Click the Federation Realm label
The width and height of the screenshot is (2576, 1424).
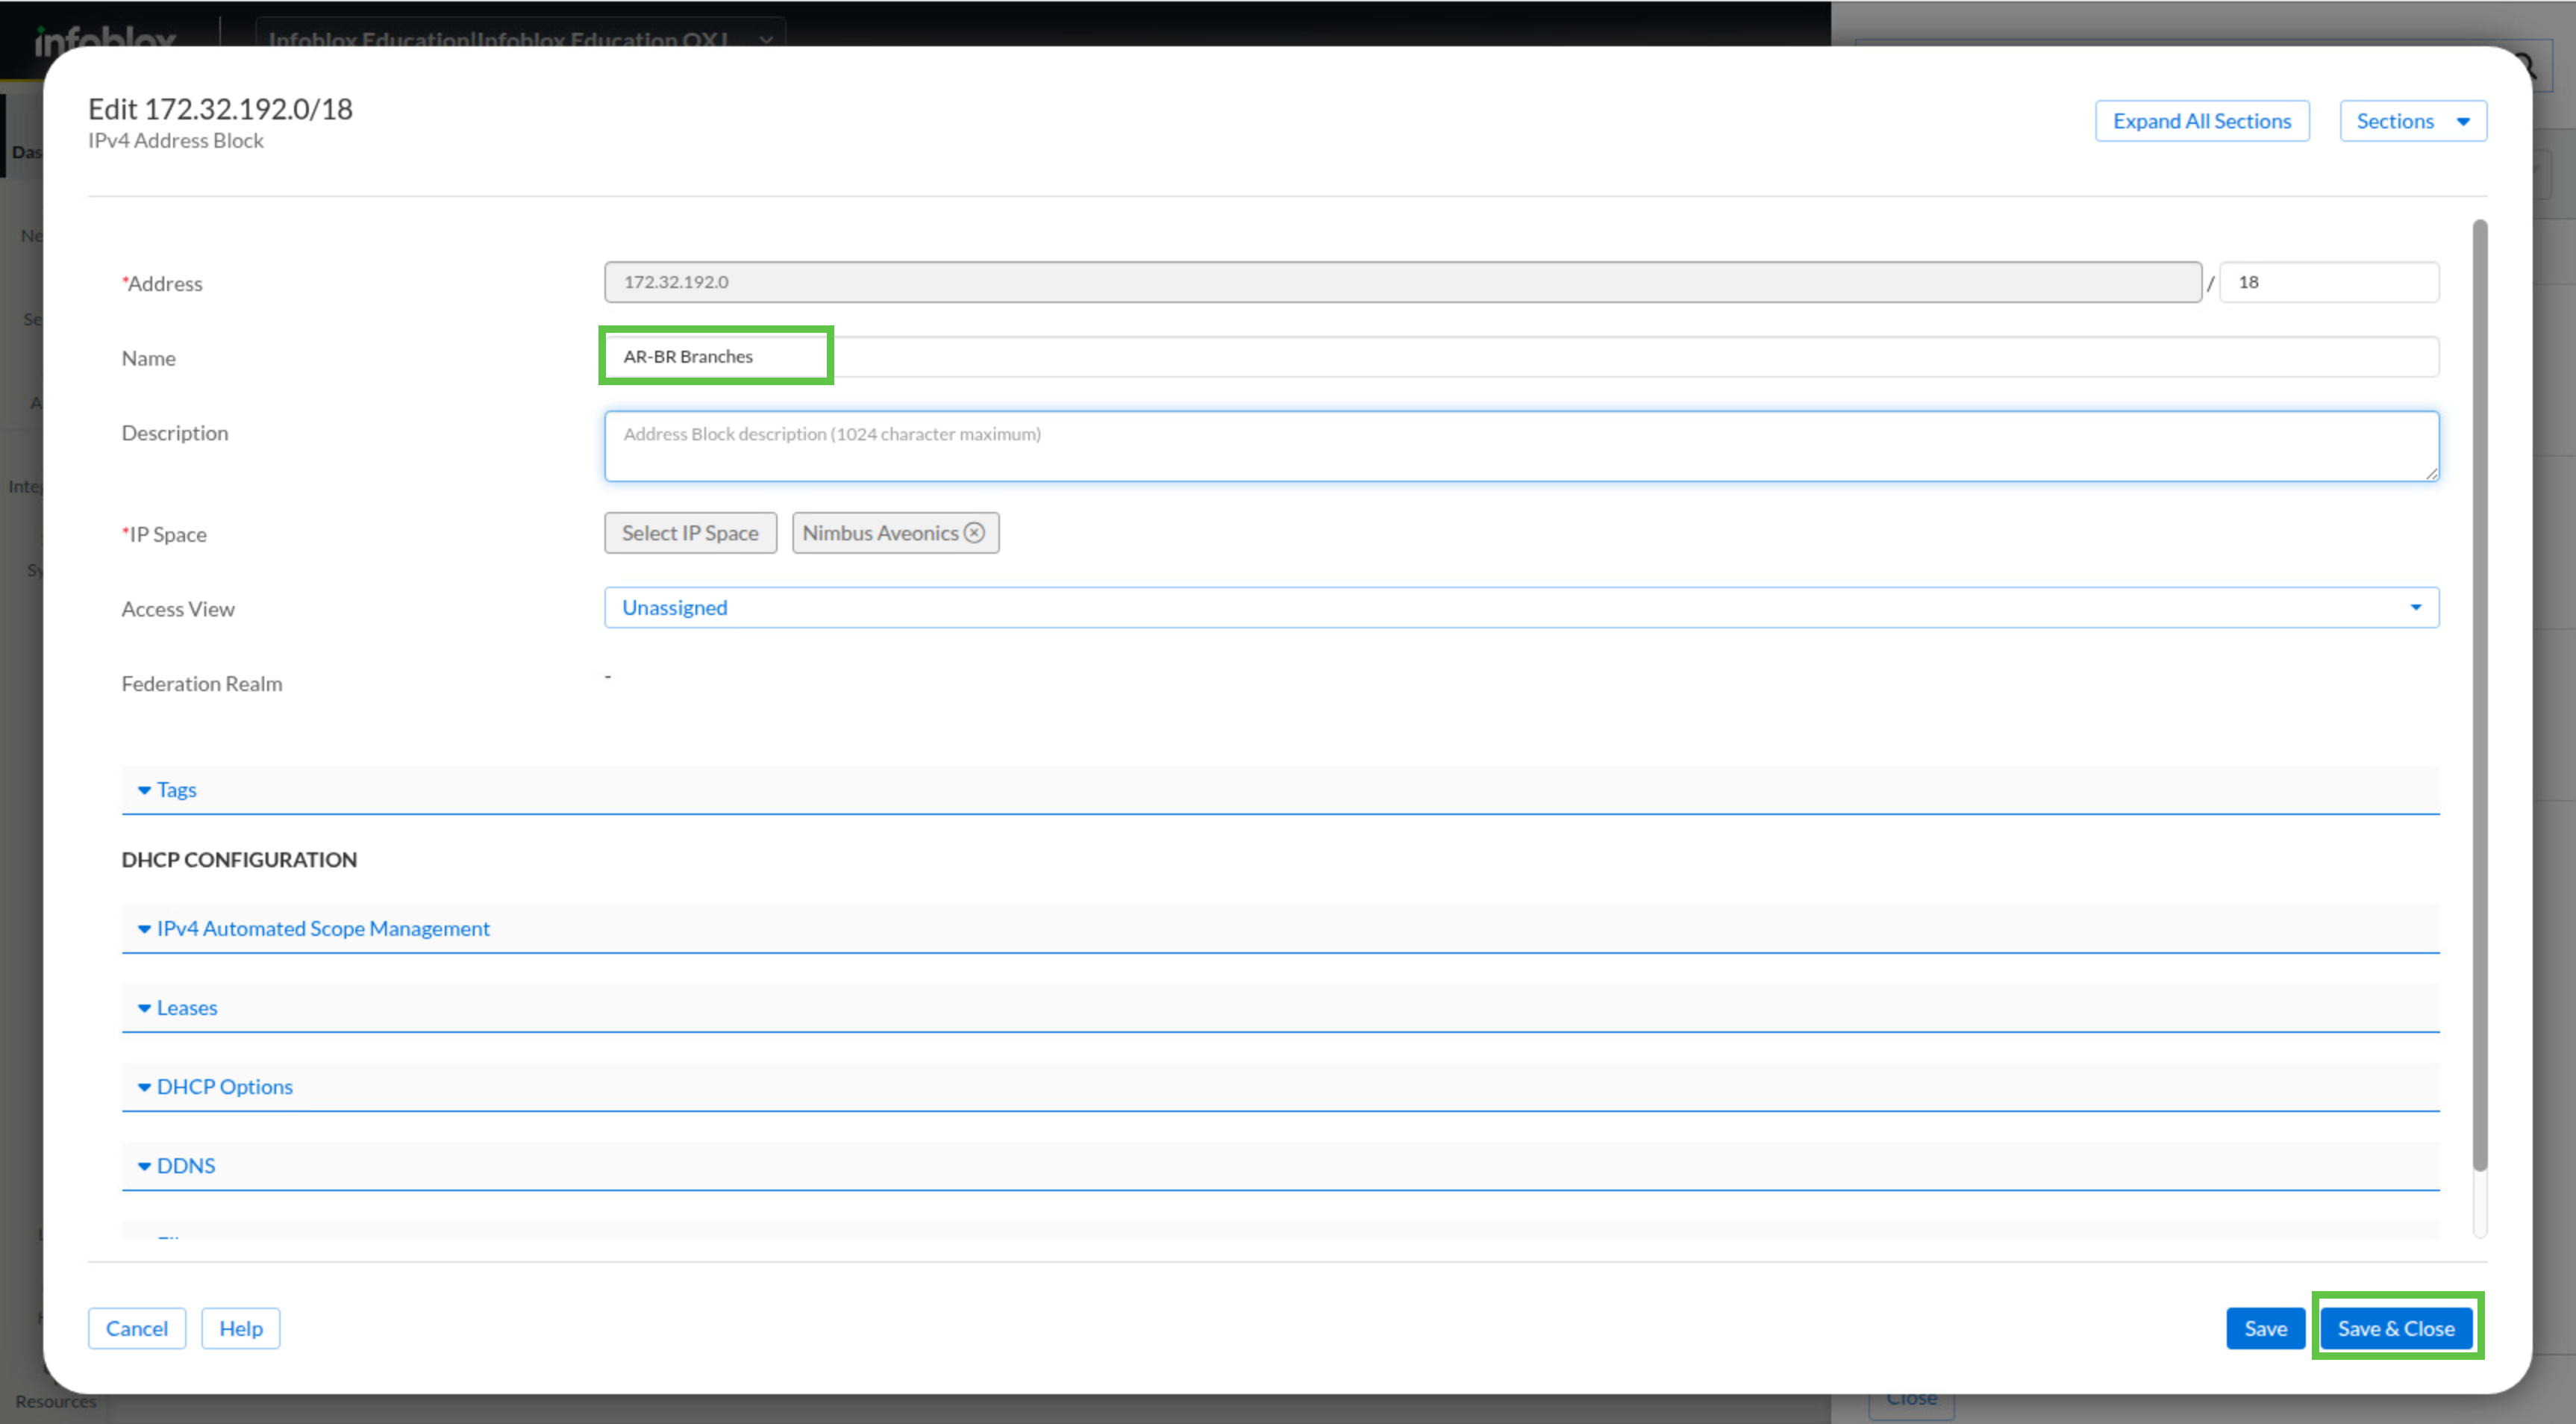(202, 684)
